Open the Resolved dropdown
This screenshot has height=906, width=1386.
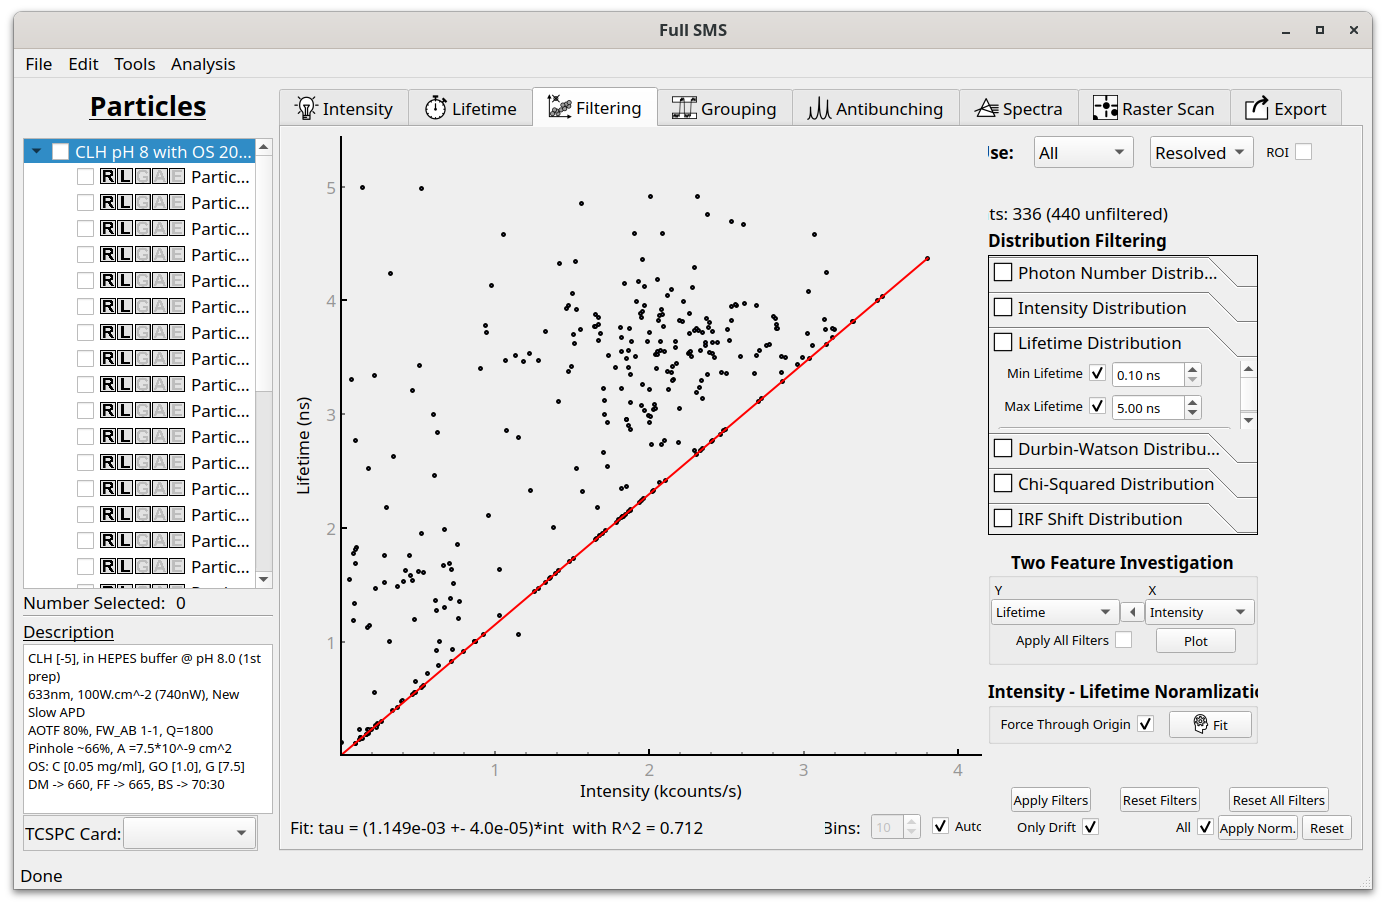tap(1201, 153)
